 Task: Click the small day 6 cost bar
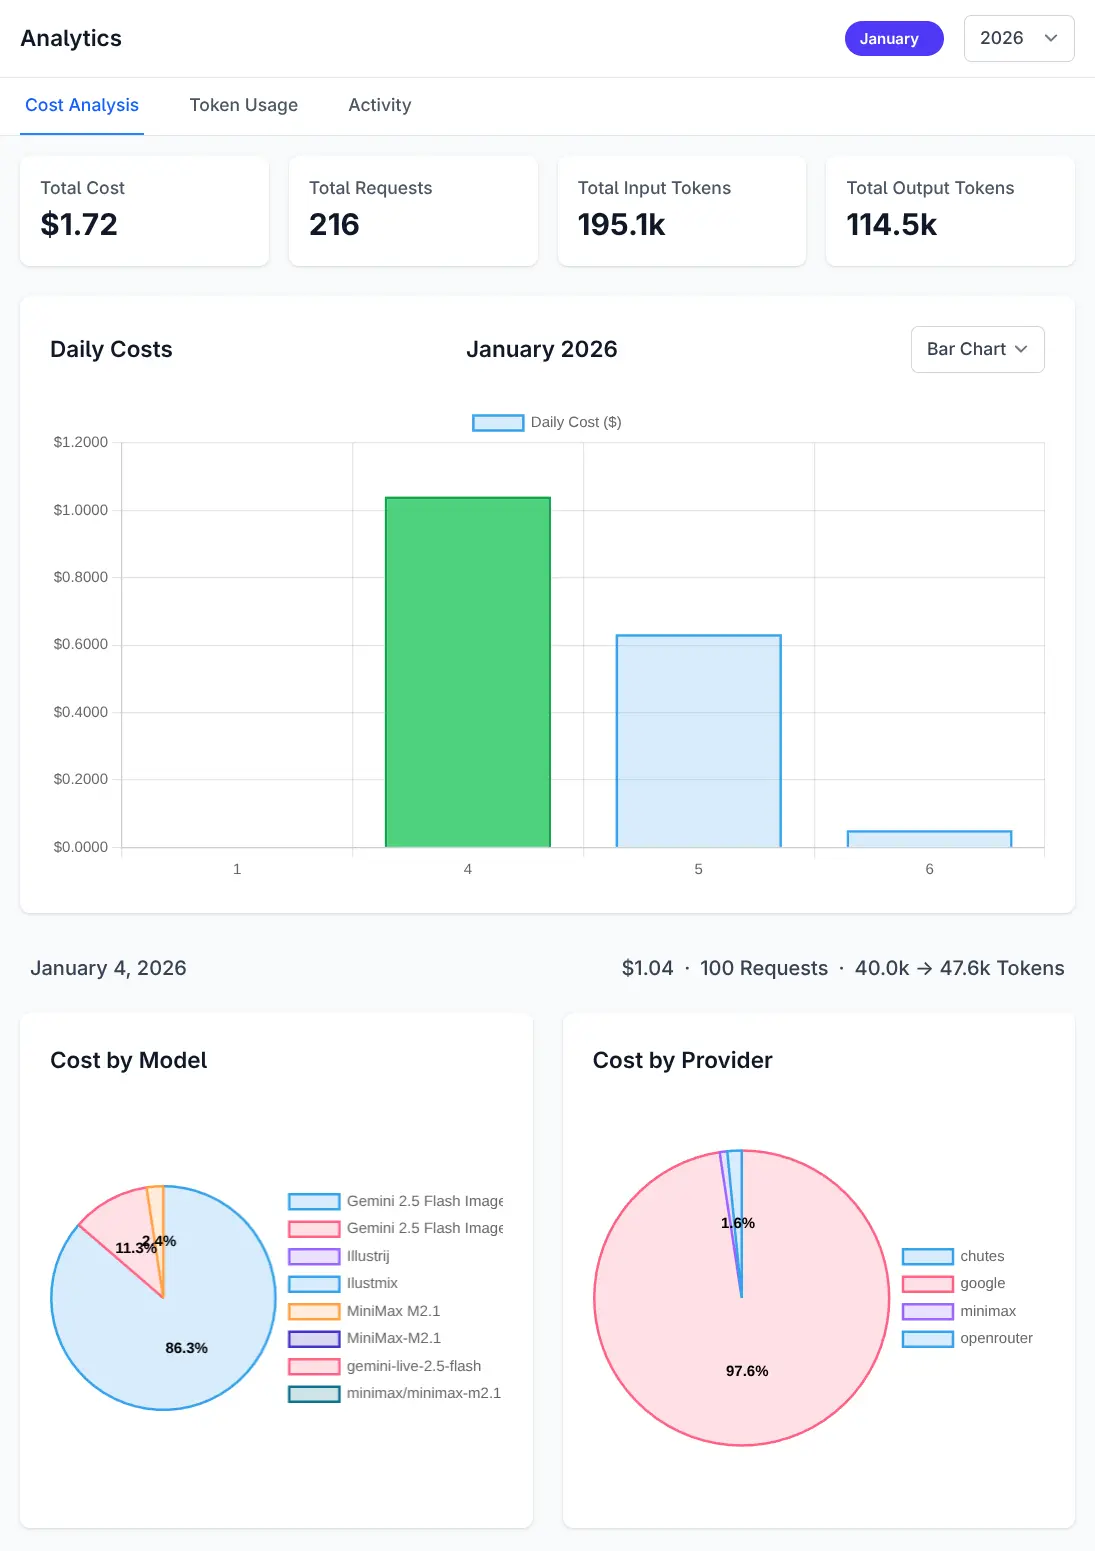[x=929, y=839]
